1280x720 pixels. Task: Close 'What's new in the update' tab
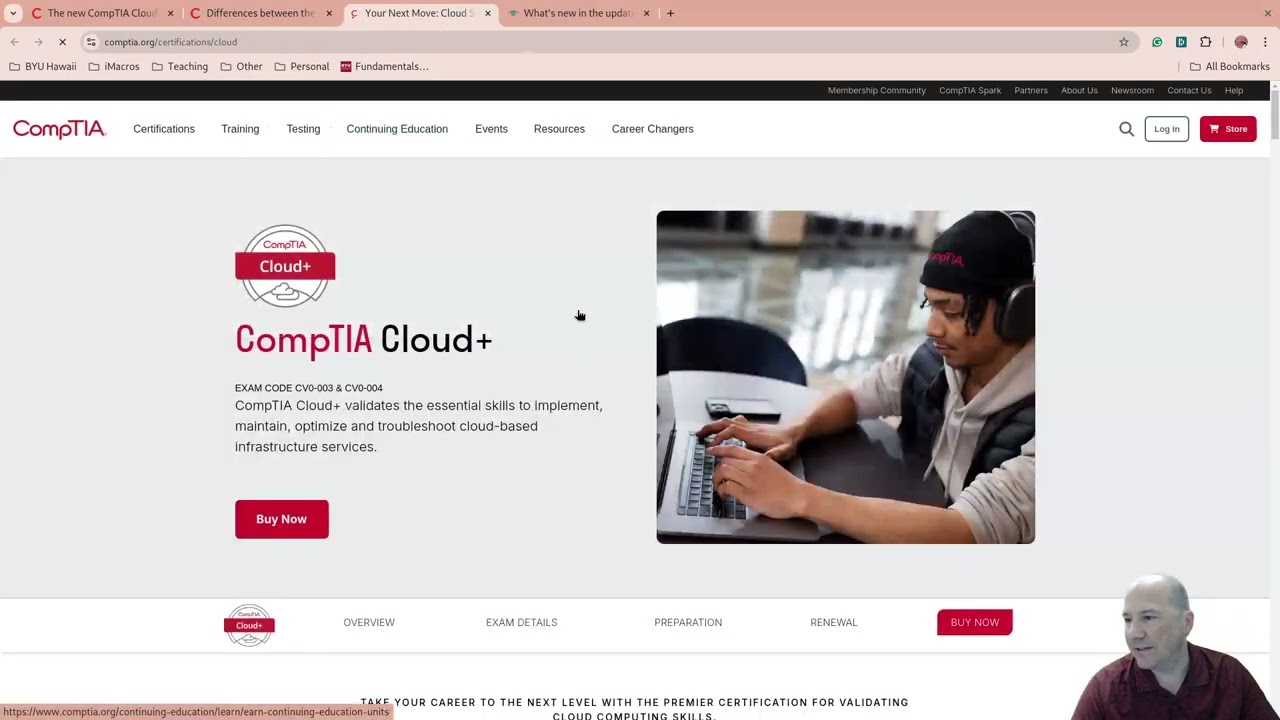(x=646, y=13)
